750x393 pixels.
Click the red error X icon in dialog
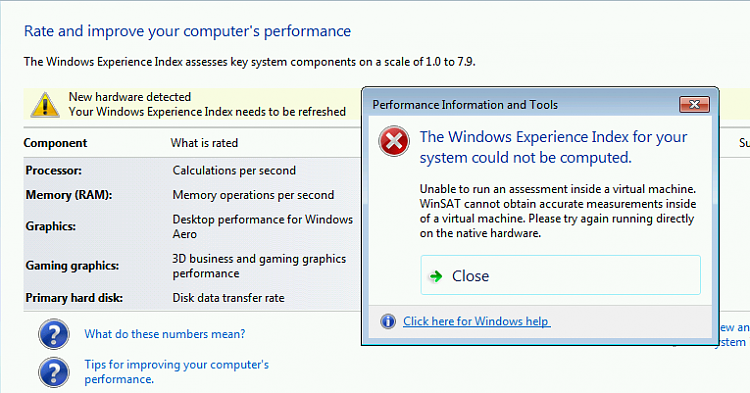394,141
